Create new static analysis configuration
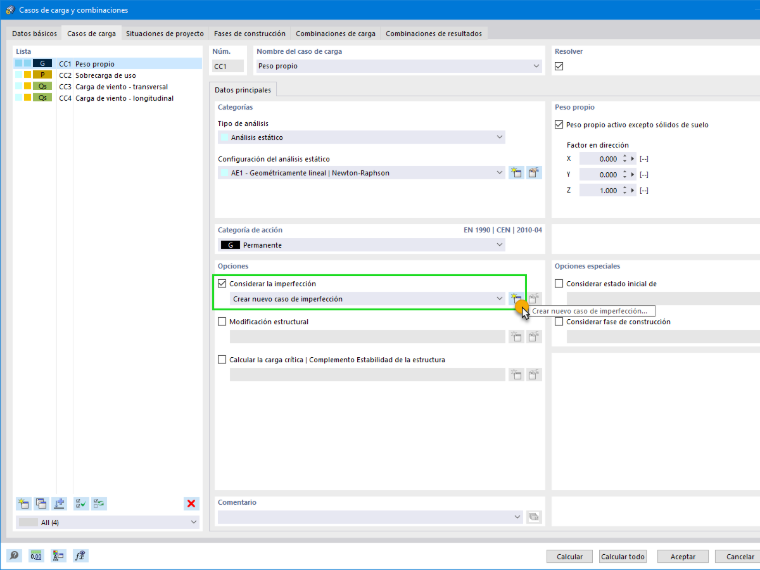 tap(516, 173)
